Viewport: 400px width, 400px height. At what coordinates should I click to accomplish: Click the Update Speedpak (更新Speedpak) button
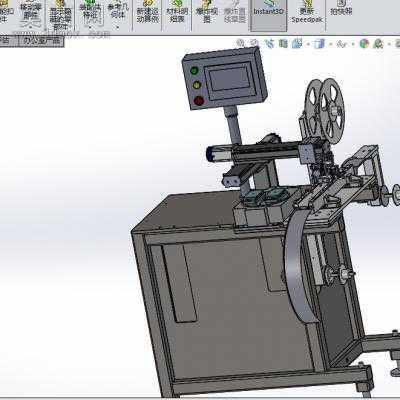307,13
